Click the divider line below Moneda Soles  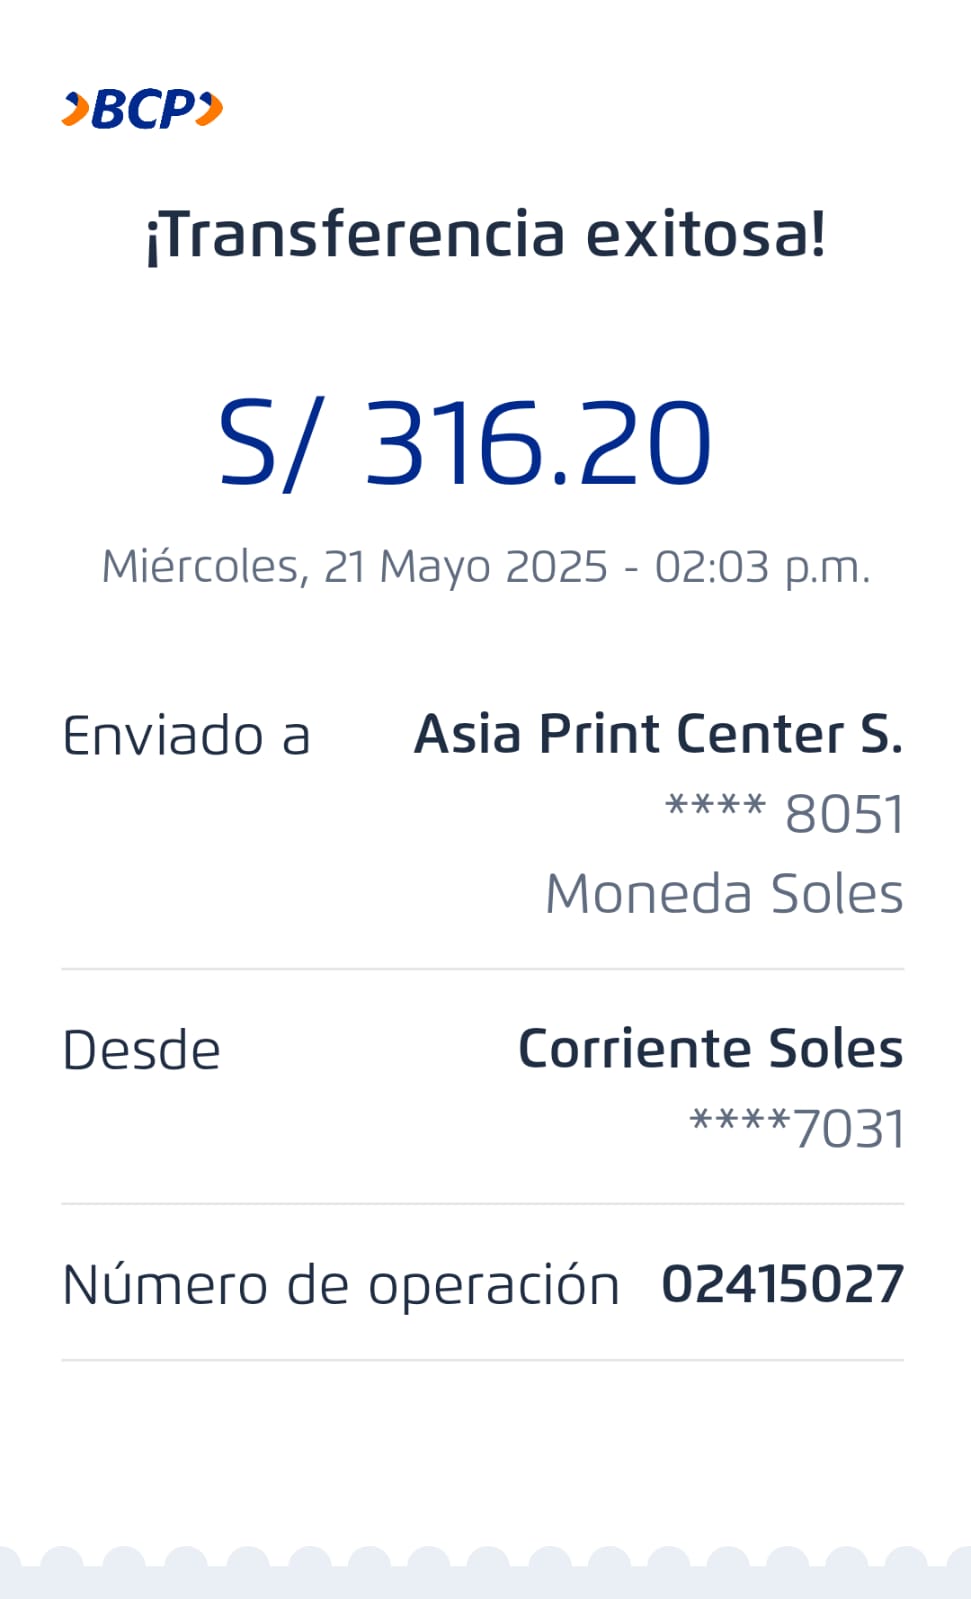(x=482, y=969)
